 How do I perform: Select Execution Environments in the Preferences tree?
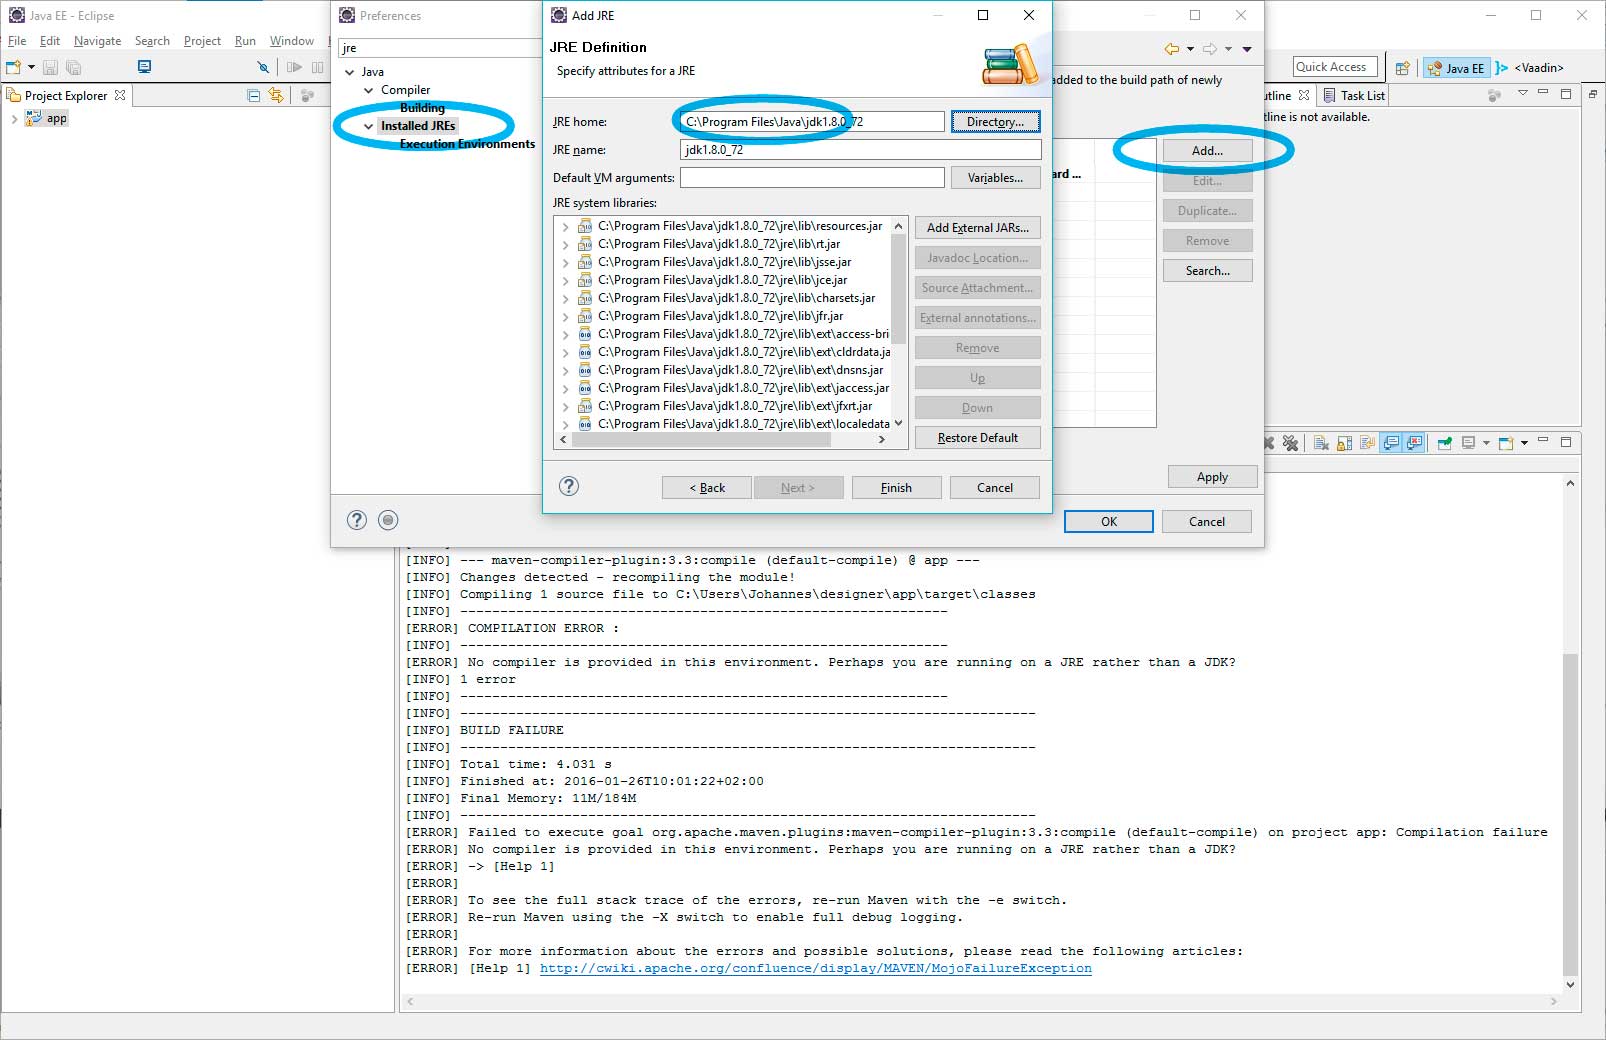tap(467, 144)
